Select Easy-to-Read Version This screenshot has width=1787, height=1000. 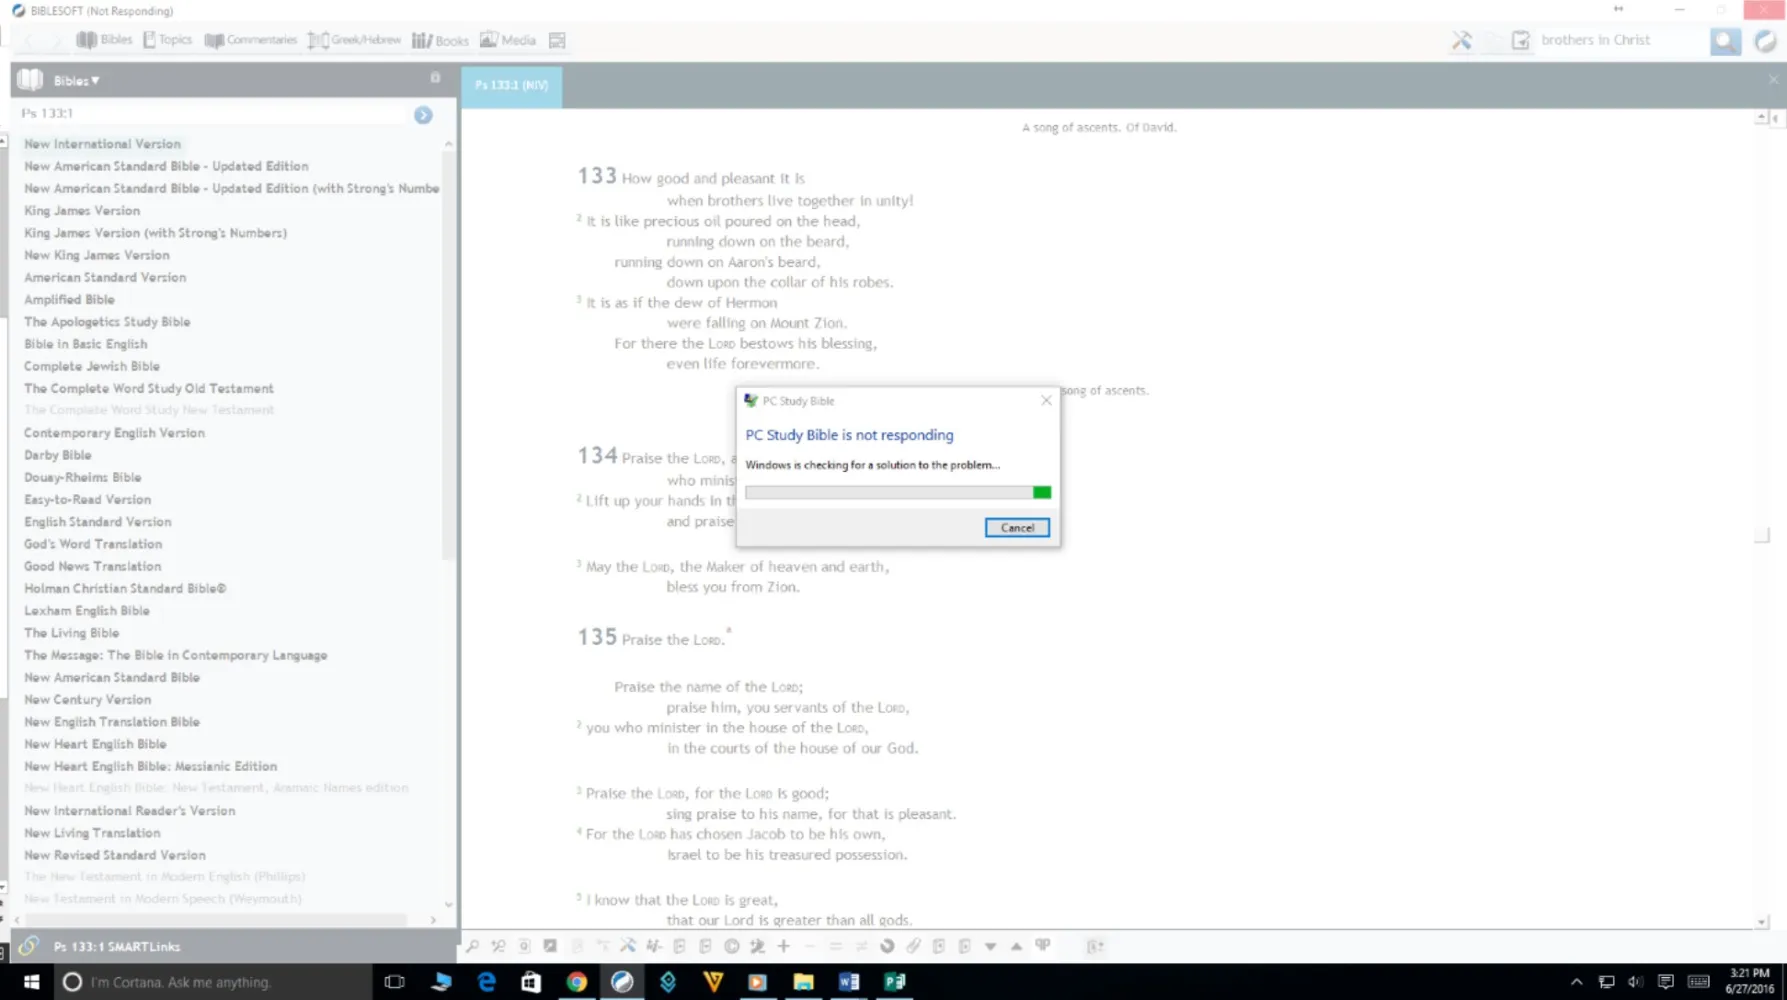(87, 499)
